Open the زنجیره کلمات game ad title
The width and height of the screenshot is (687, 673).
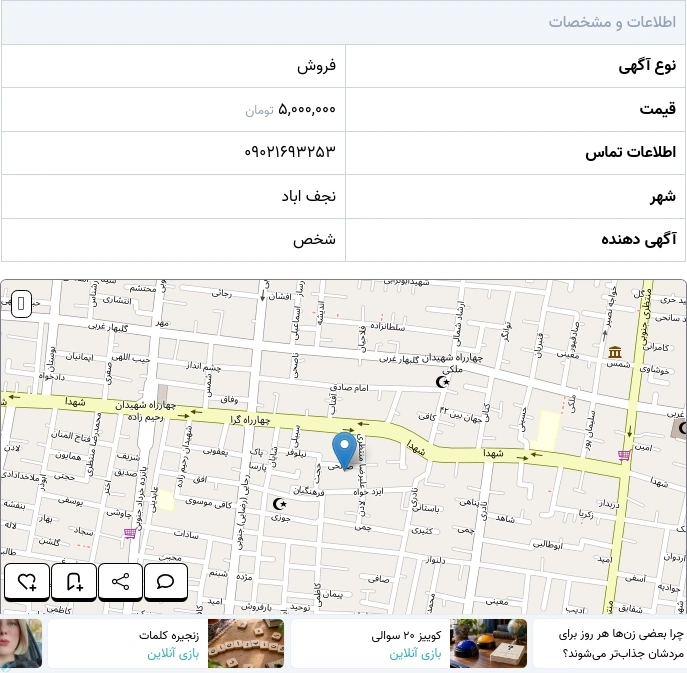(169, 635)
